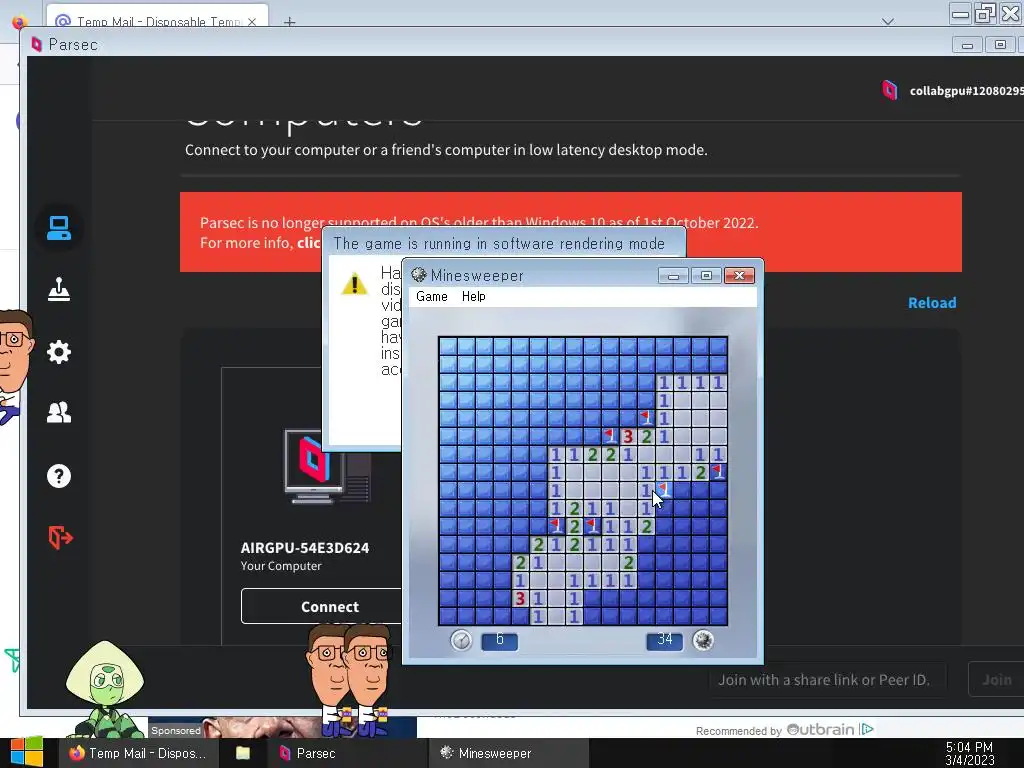
Task: Click the red Windows 10 support warning banner
Action: click(570, 232)
